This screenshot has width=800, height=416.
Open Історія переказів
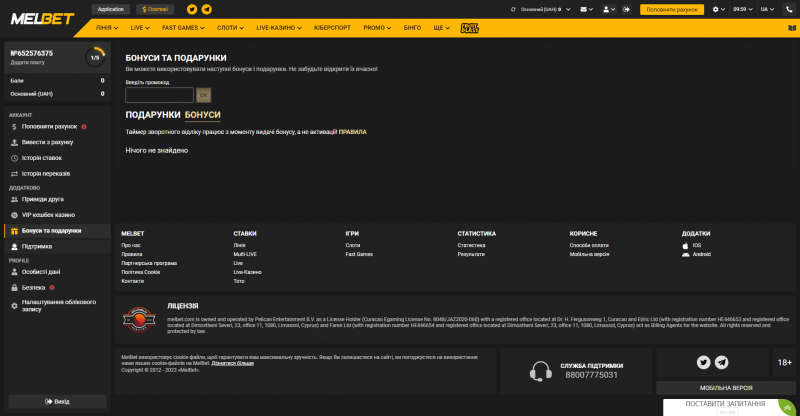[46, 174]
